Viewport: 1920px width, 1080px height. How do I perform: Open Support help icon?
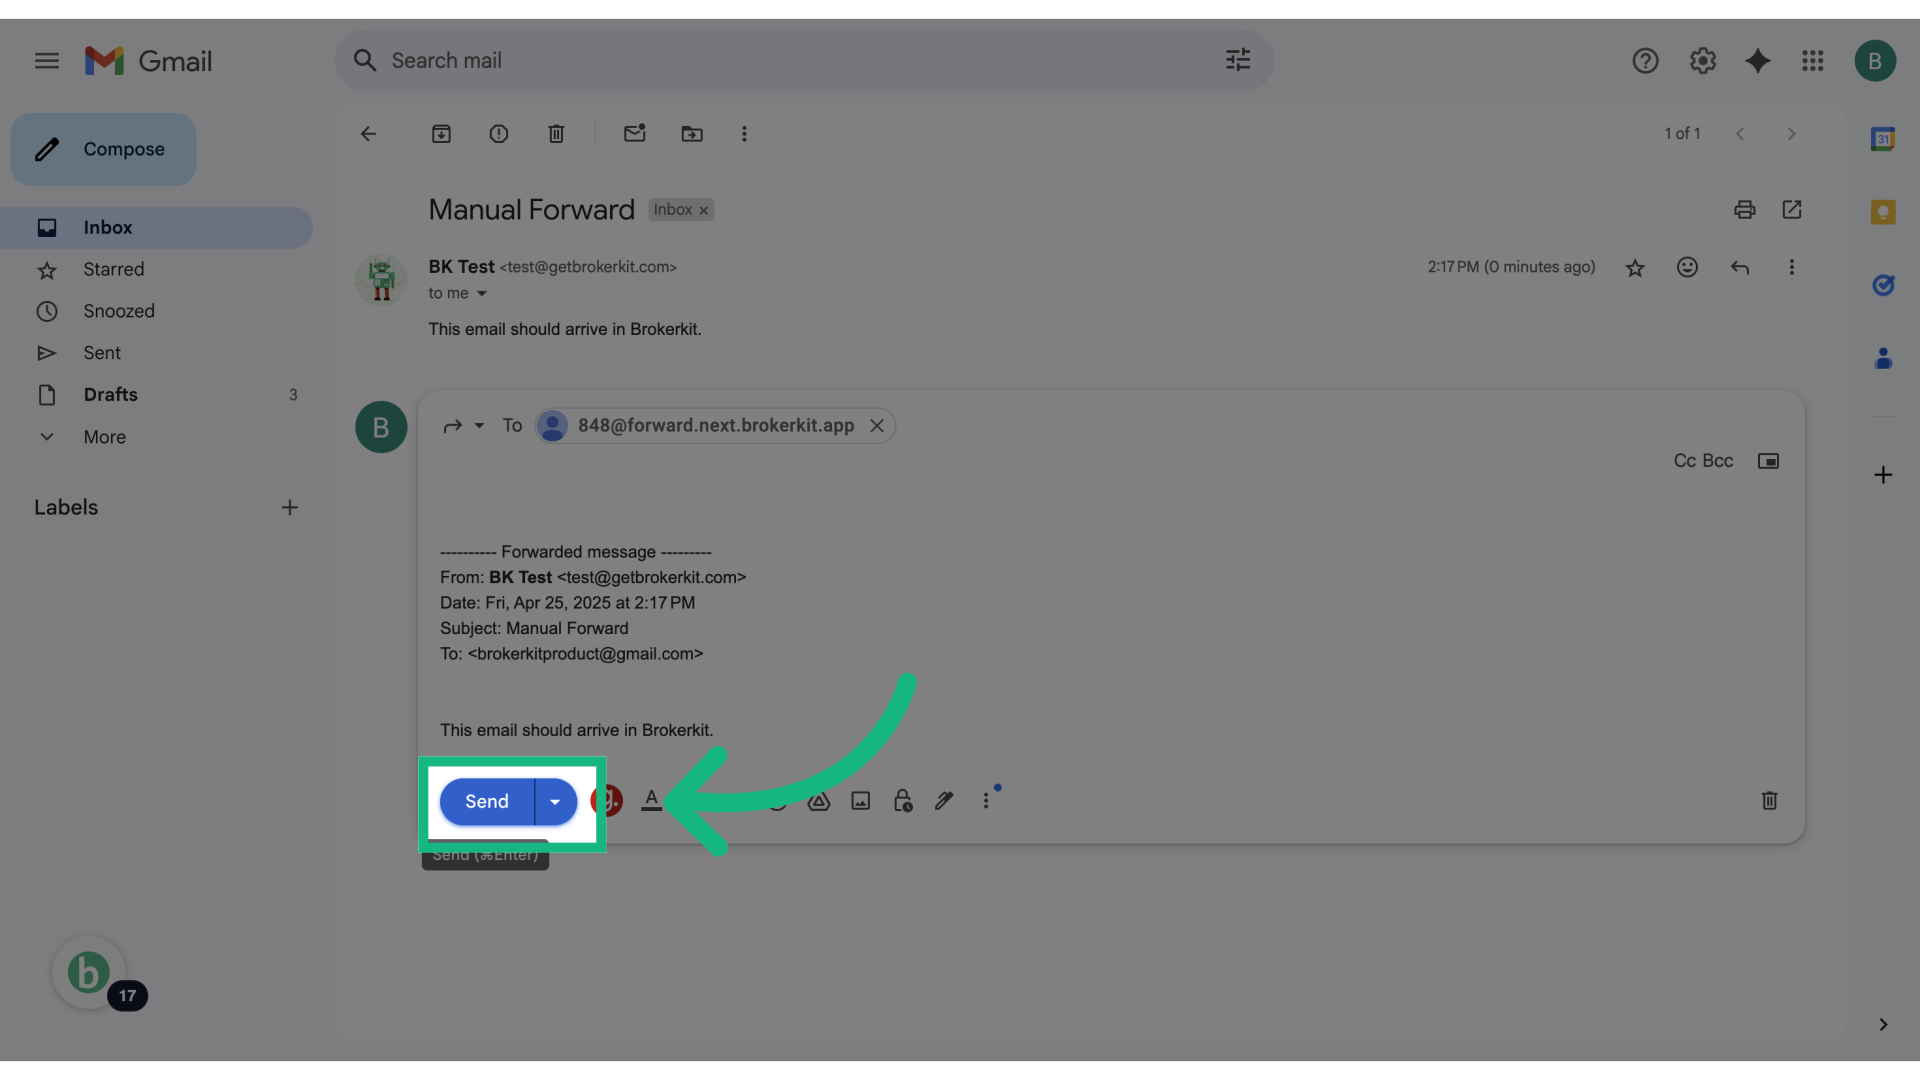(x=1646, y=61)
